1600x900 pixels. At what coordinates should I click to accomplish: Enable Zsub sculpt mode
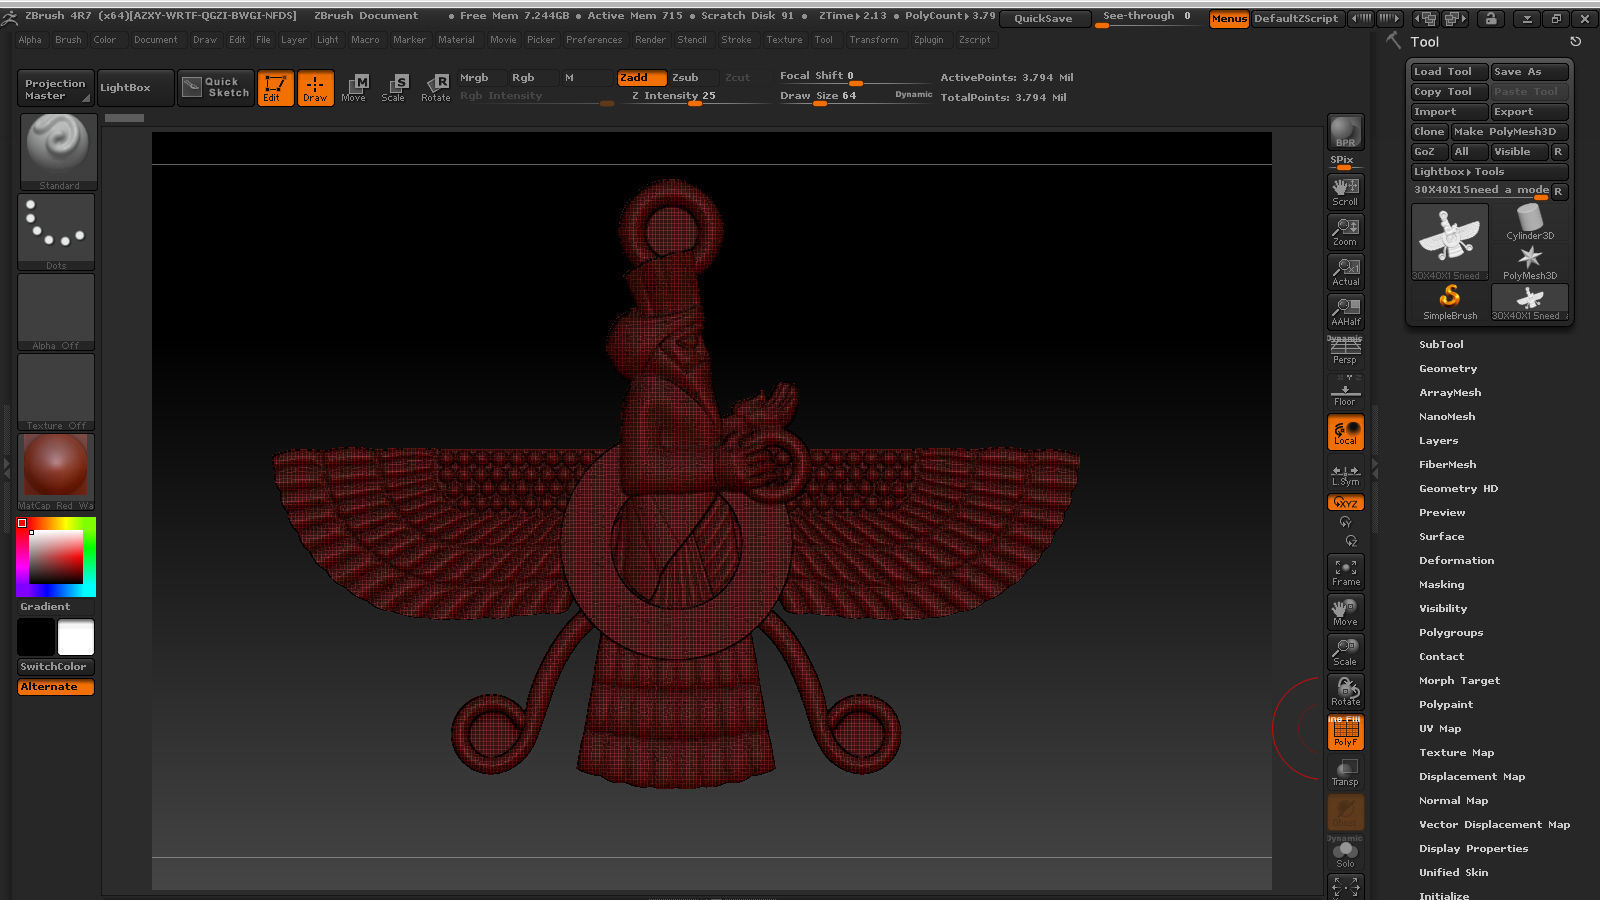coord(692,77)
